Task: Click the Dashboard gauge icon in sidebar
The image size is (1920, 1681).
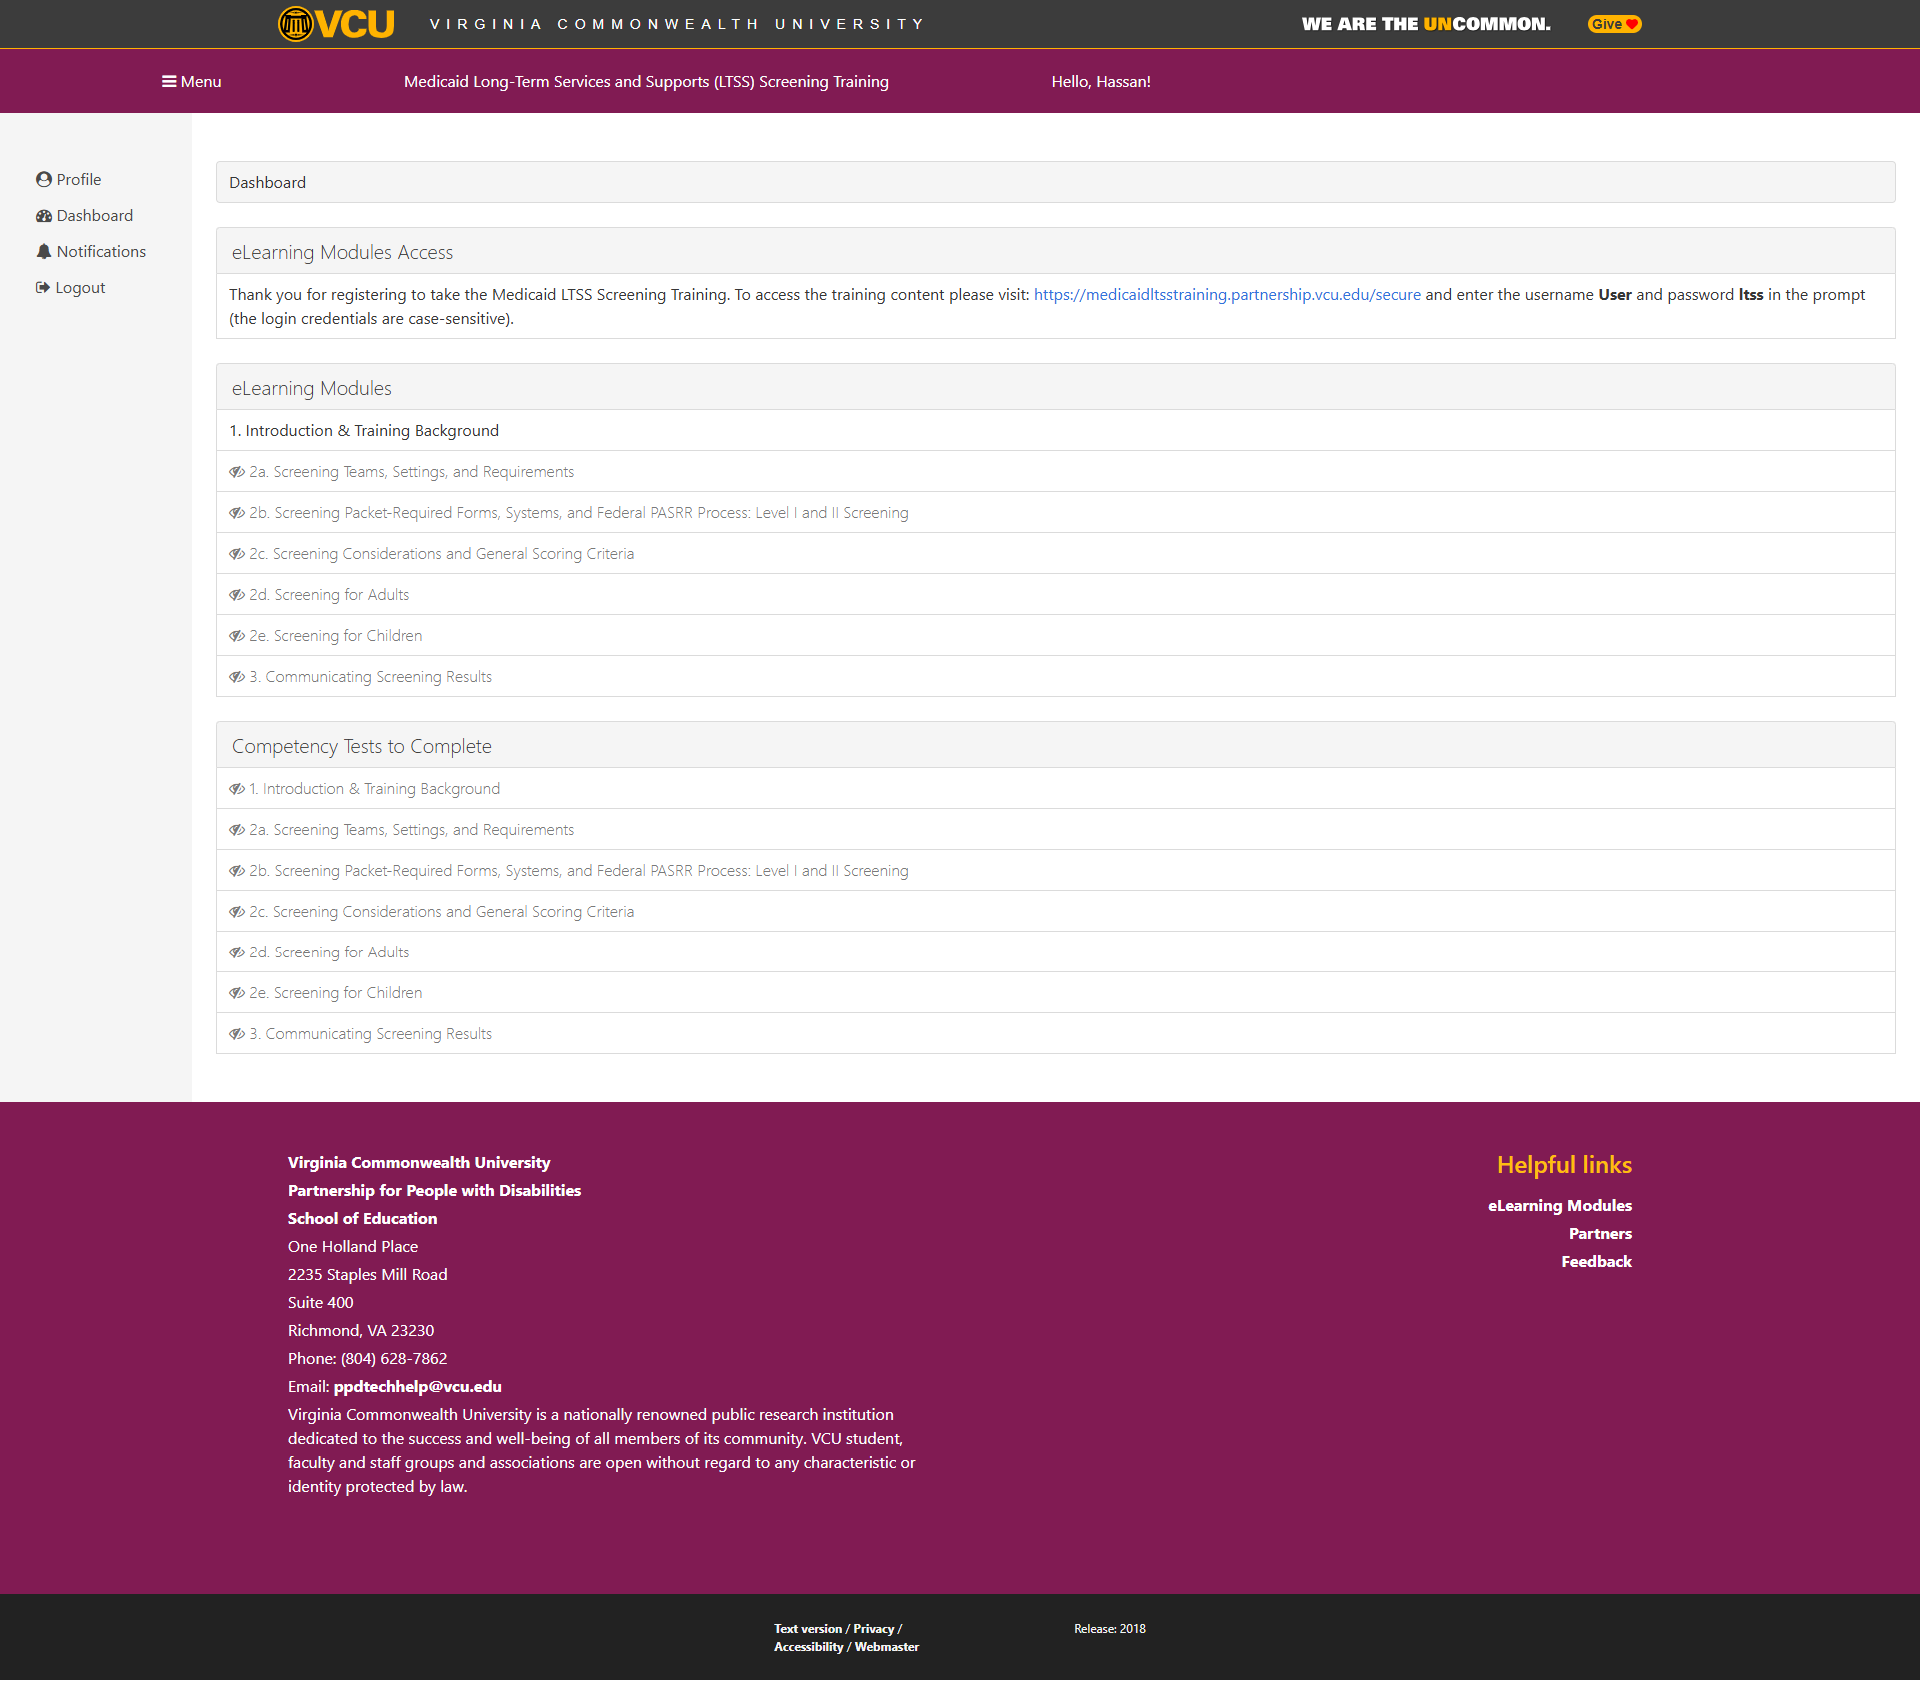Action: 44,216
